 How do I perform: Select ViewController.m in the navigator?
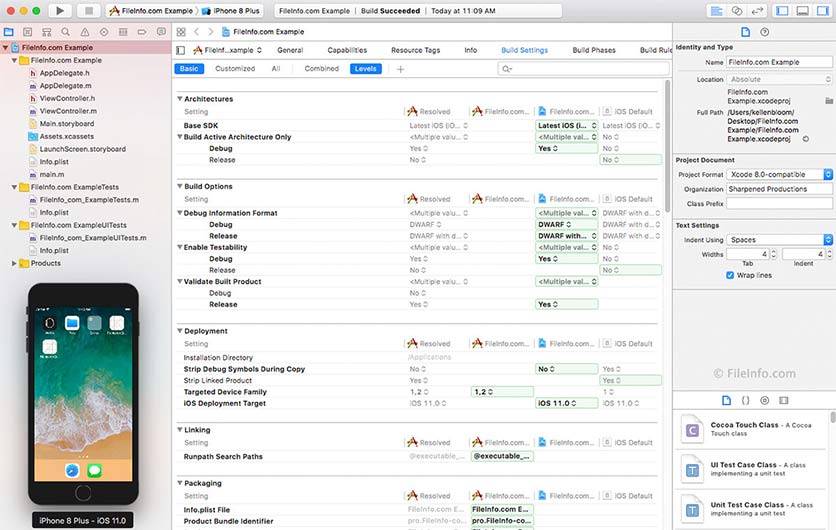point(66,111)
